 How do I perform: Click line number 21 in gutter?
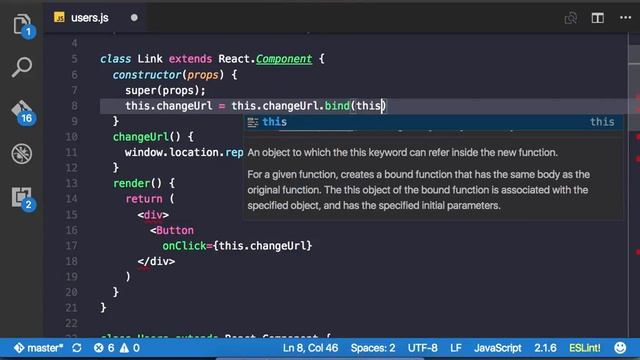click(x=71, y=307)
